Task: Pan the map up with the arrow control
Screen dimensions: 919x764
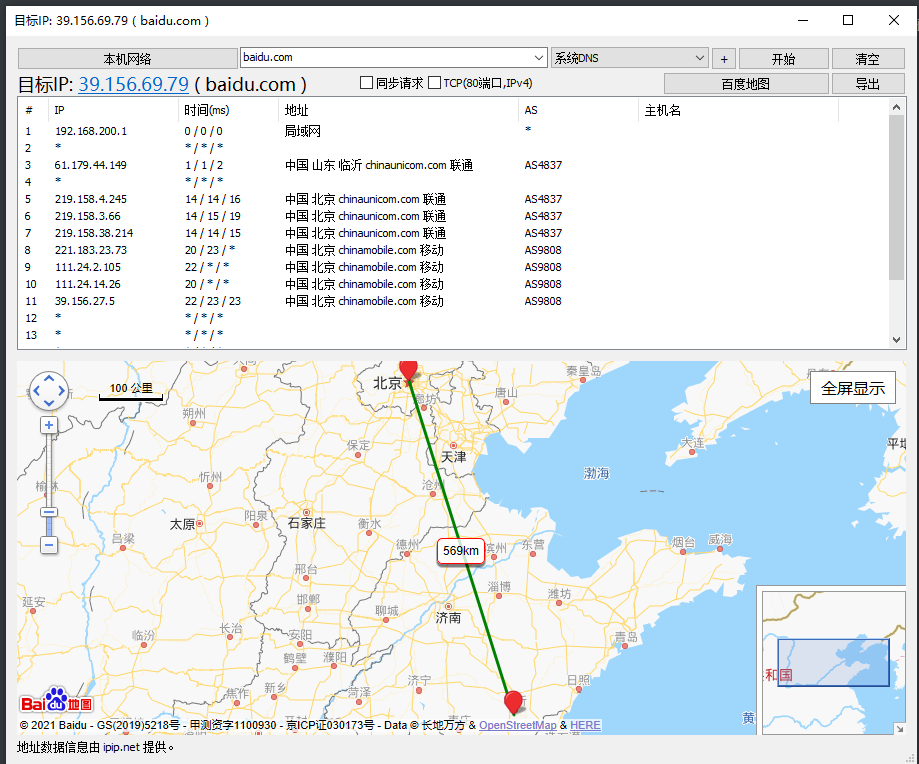Action: coord(49,378)
